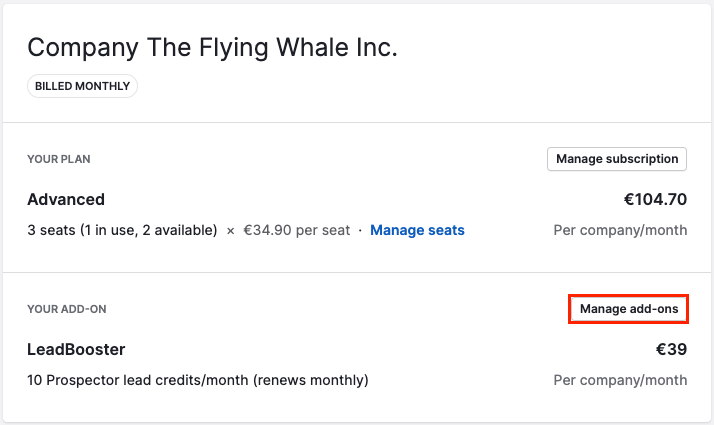Screen dimensions: 714x425
Task: Click the Advanced plan name
Action: point(66,199)
